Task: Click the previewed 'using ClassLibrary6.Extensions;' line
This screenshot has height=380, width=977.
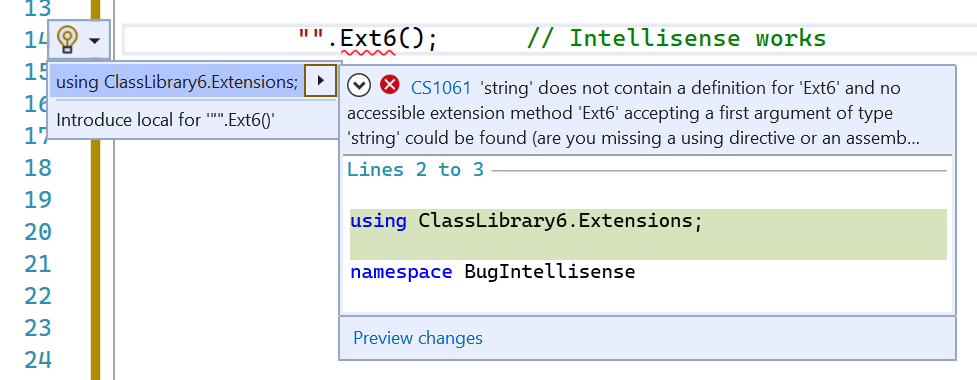Action: tap(527, 221)
